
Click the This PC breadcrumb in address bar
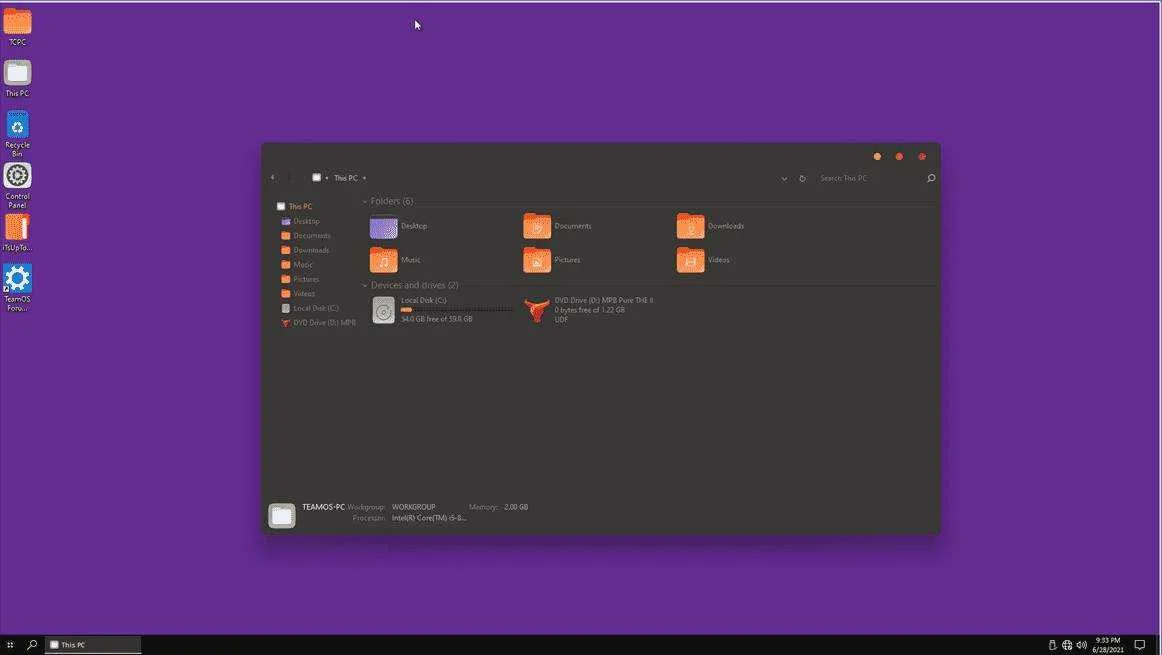[345, 178]
